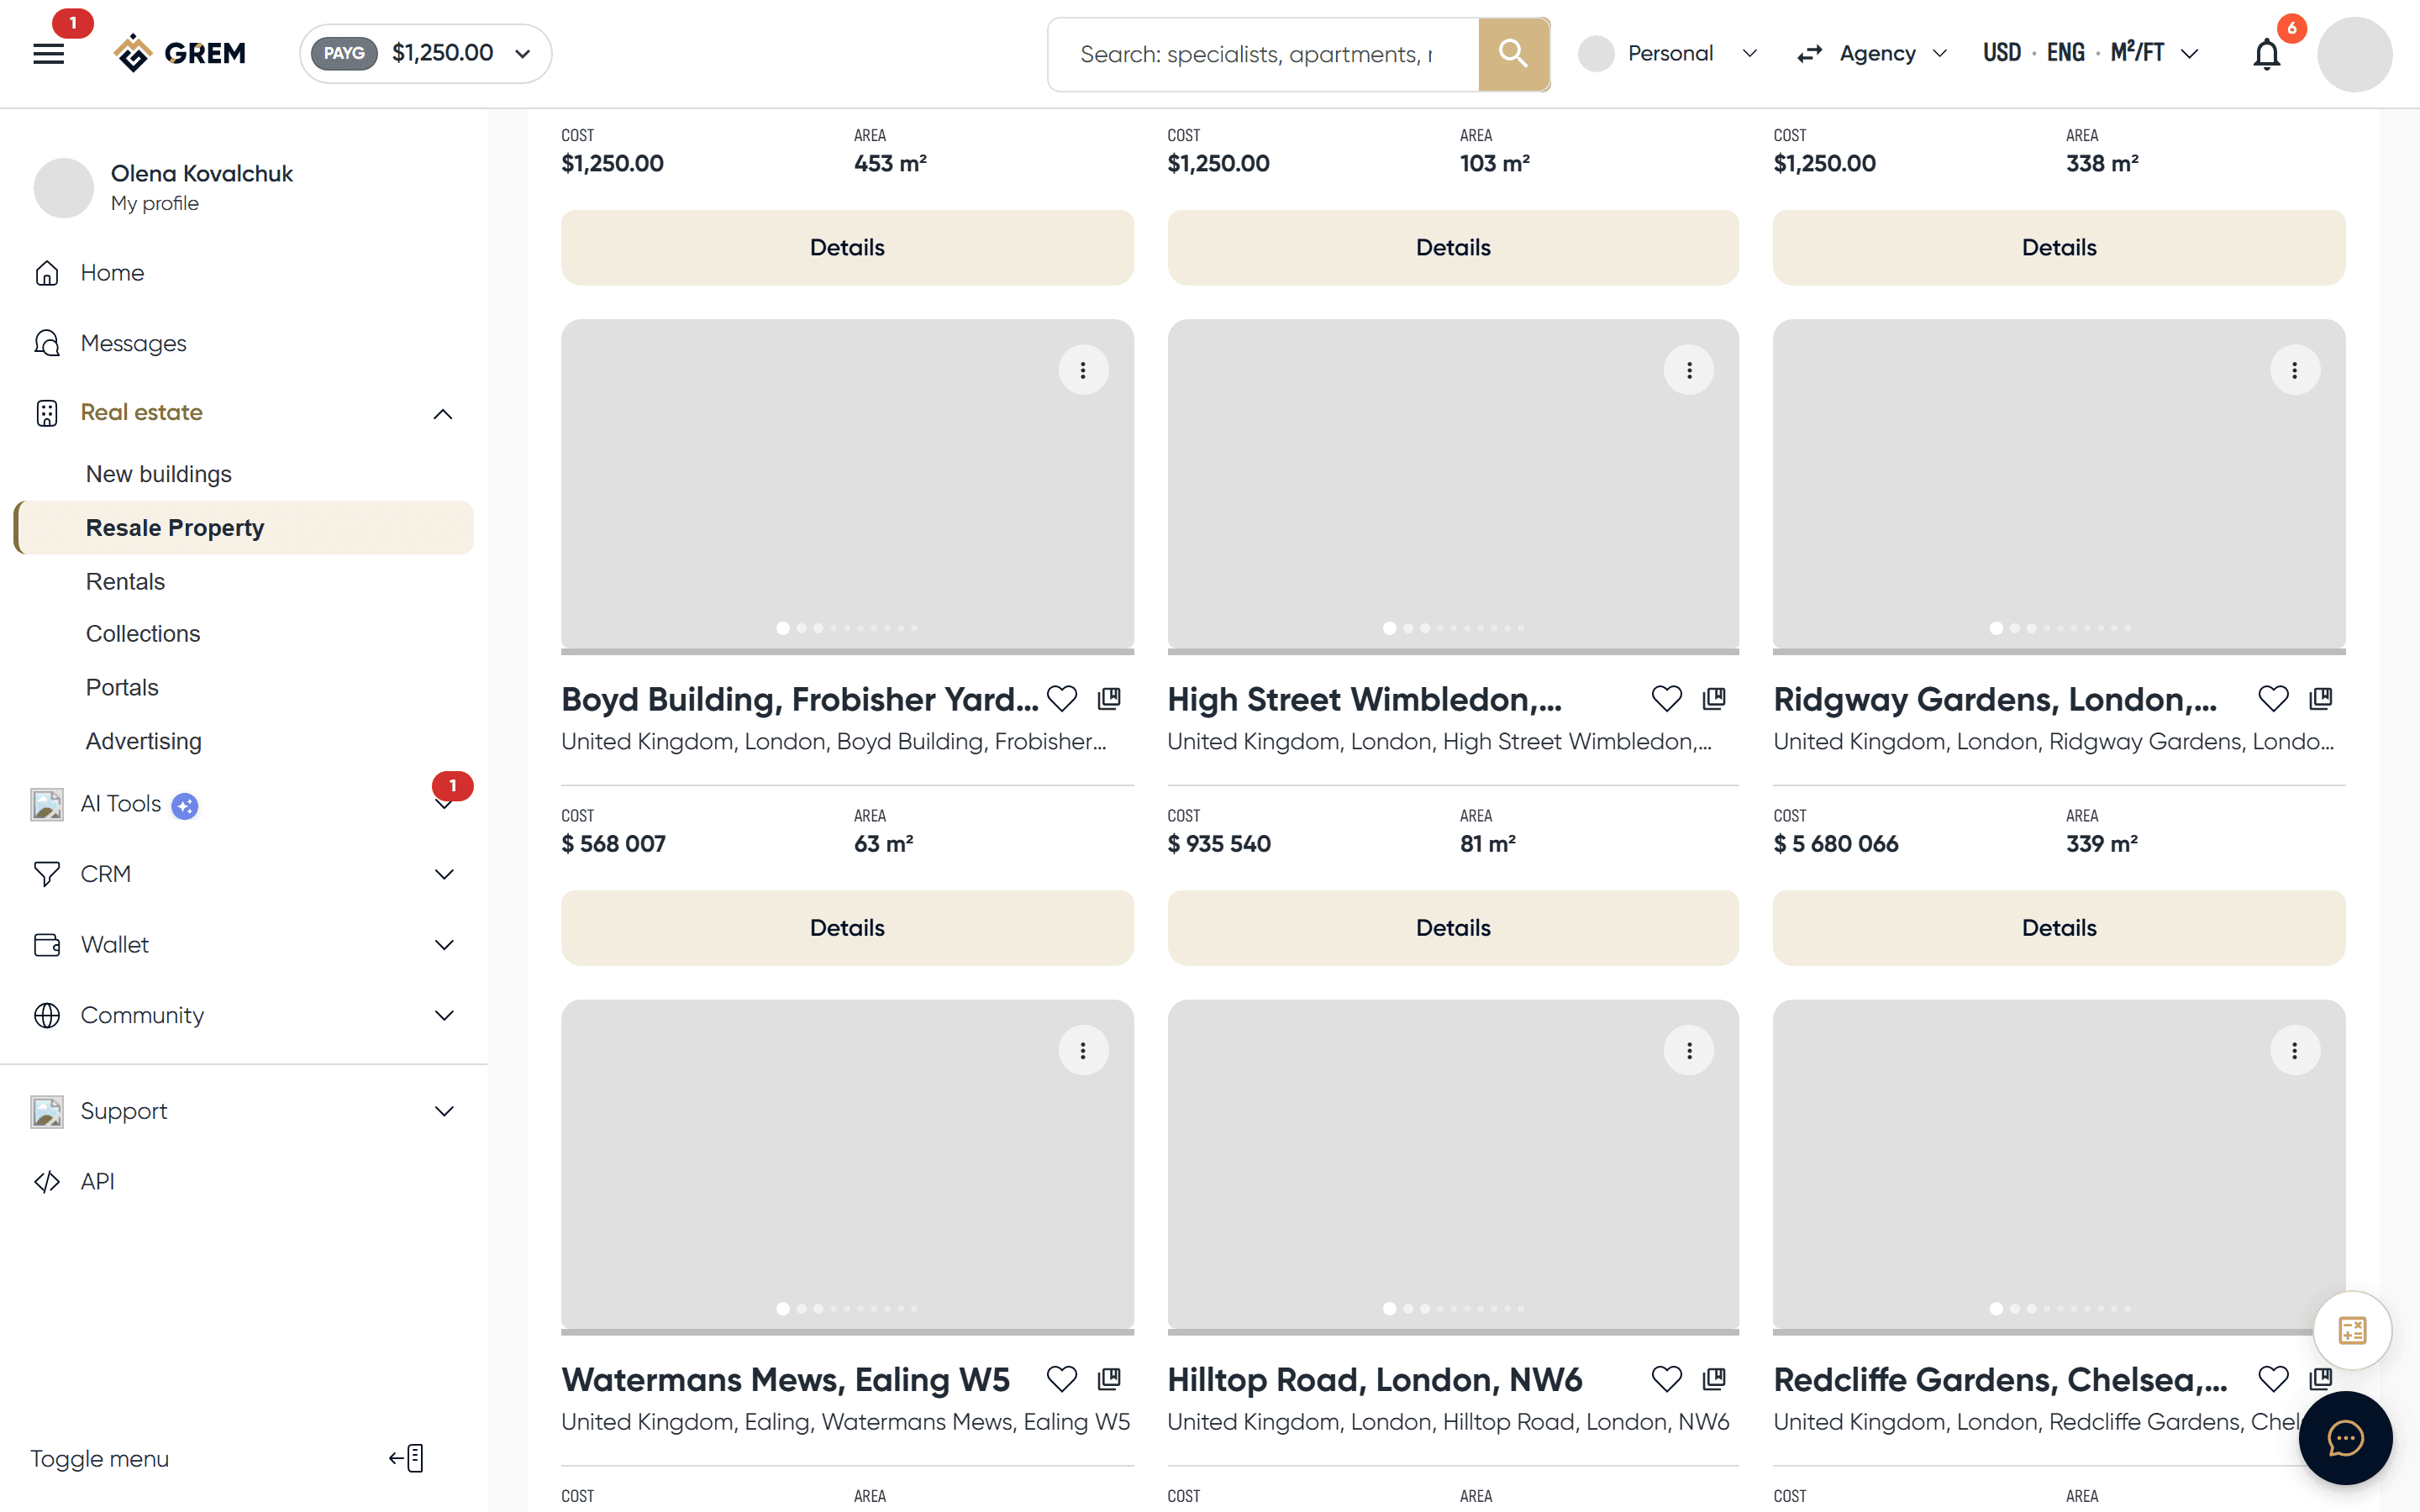Favorite High Street Wimbledon with heart

(1667, 698)
